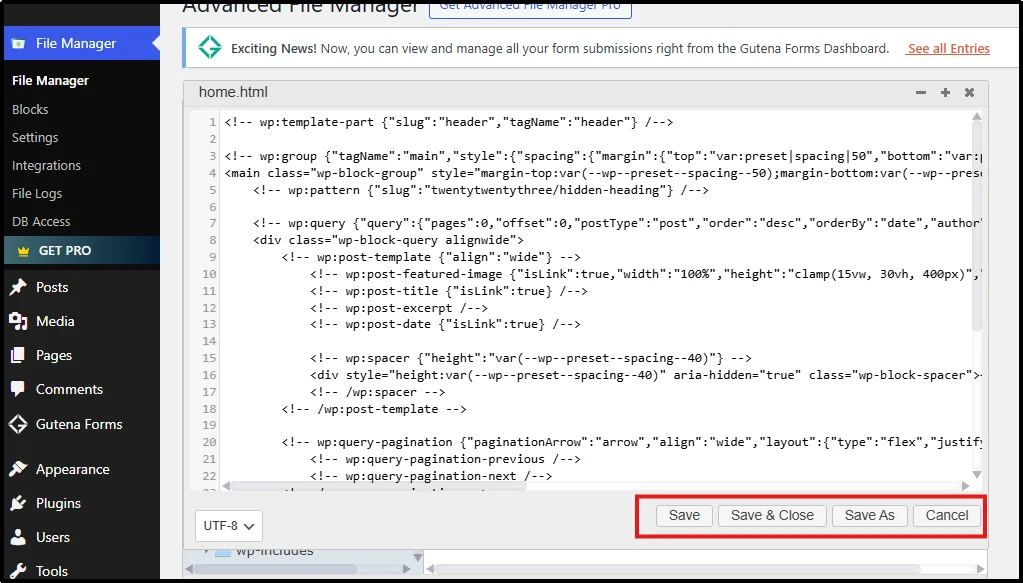Click the Gutena logo in the notice banner
This screenshot has width=1023, height=583.
point(210,48)
